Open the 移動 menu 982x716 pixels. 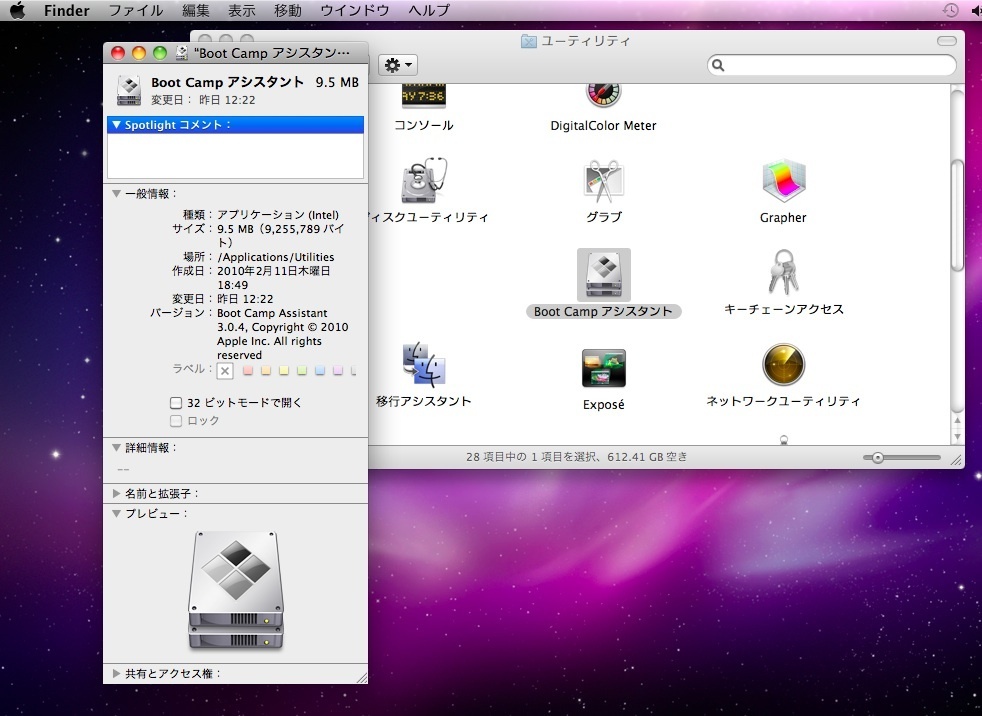pyautogui.click(x=288, y=10)
